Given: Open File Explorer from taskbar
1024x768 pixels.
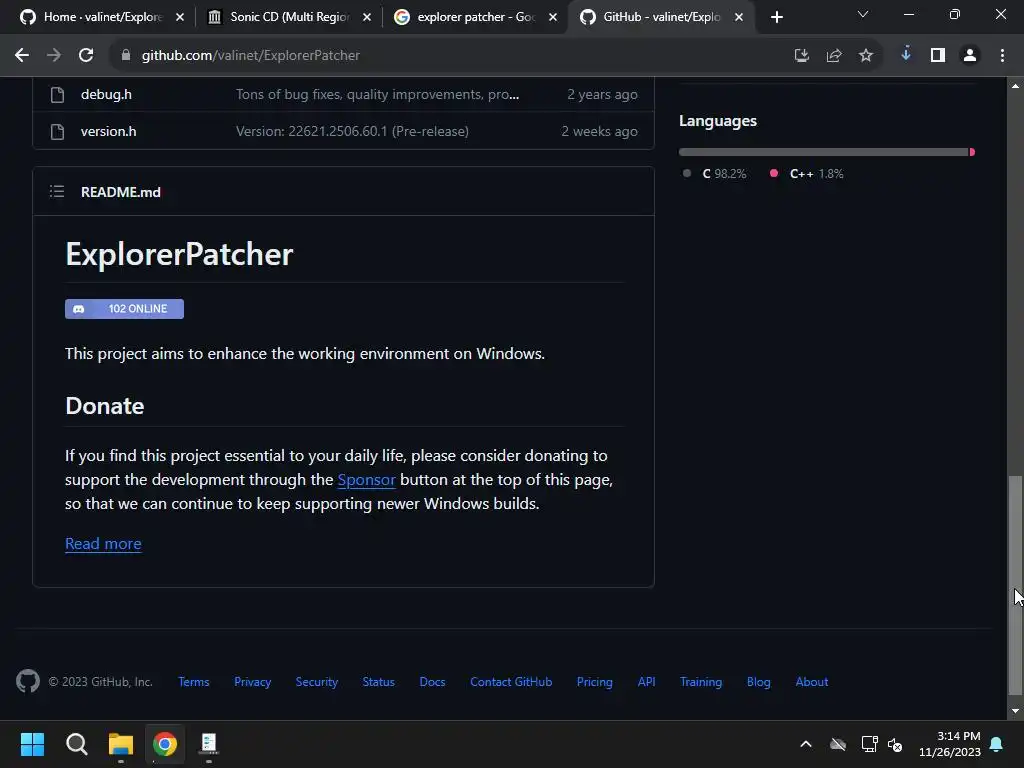Looking at the screenshot, I should coord(121,744).
